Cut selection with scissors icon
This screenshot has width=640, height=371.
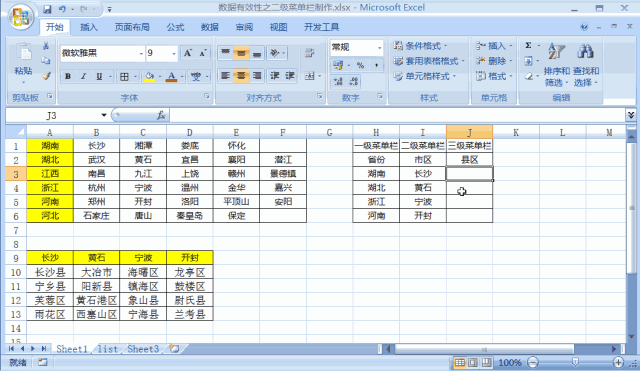coord(46,46)
